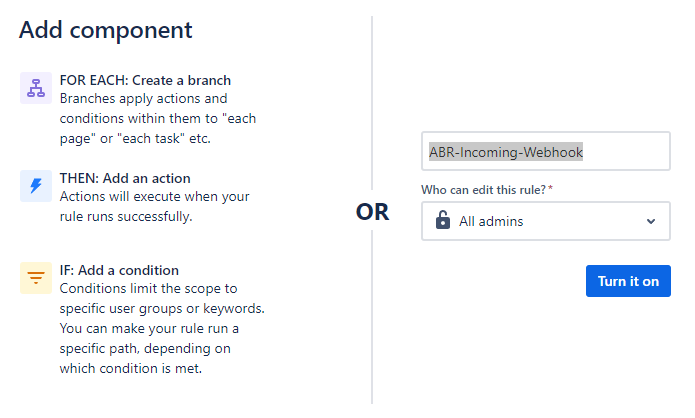Choose 'IF: Add a condition' option

(x=119, y=270)
